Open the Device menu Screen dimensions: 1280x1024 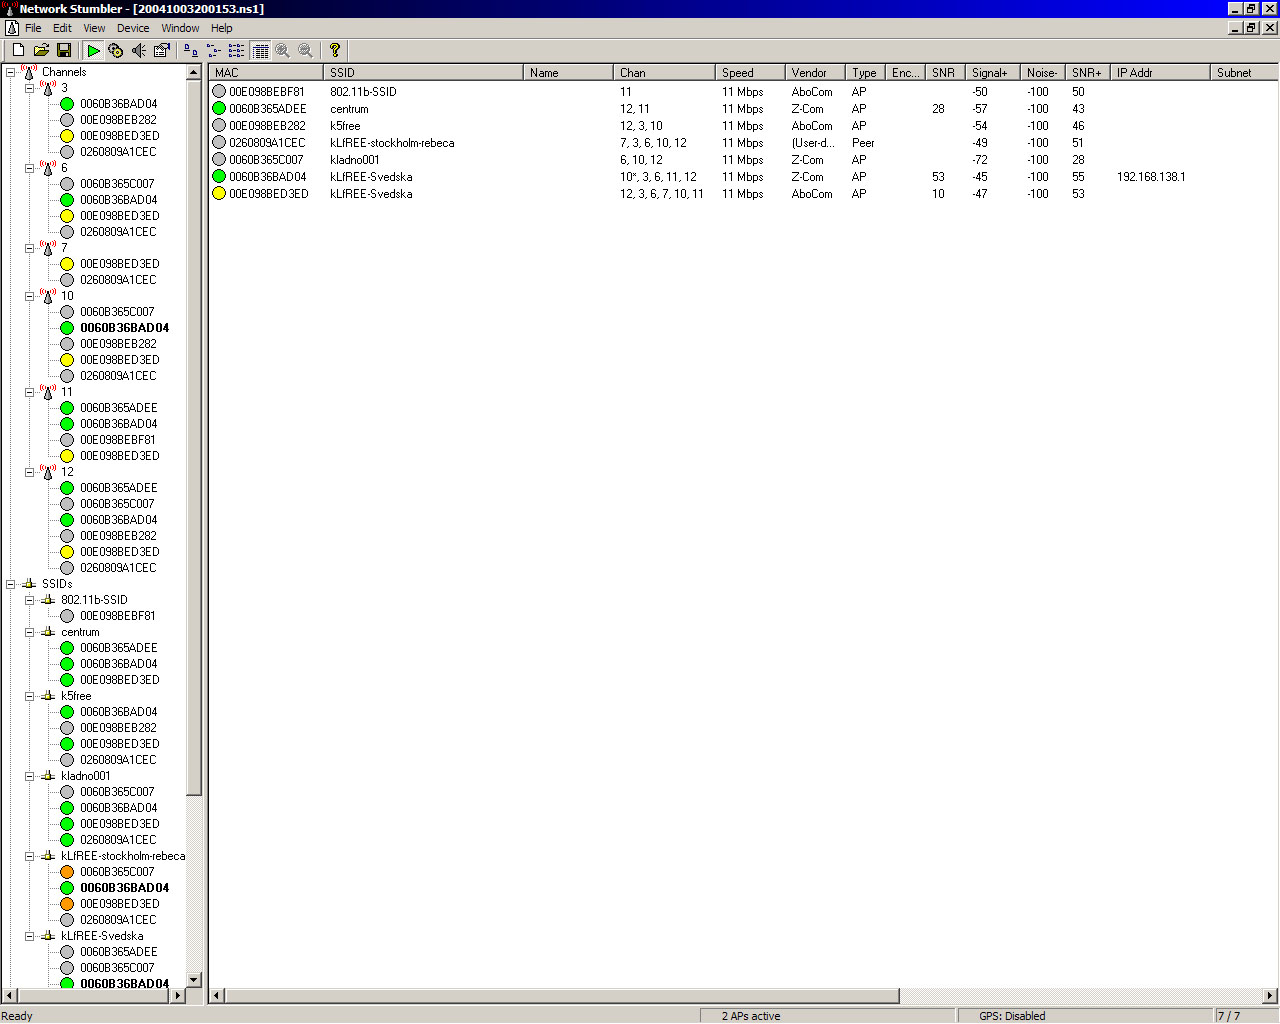[x=133, y=28]
